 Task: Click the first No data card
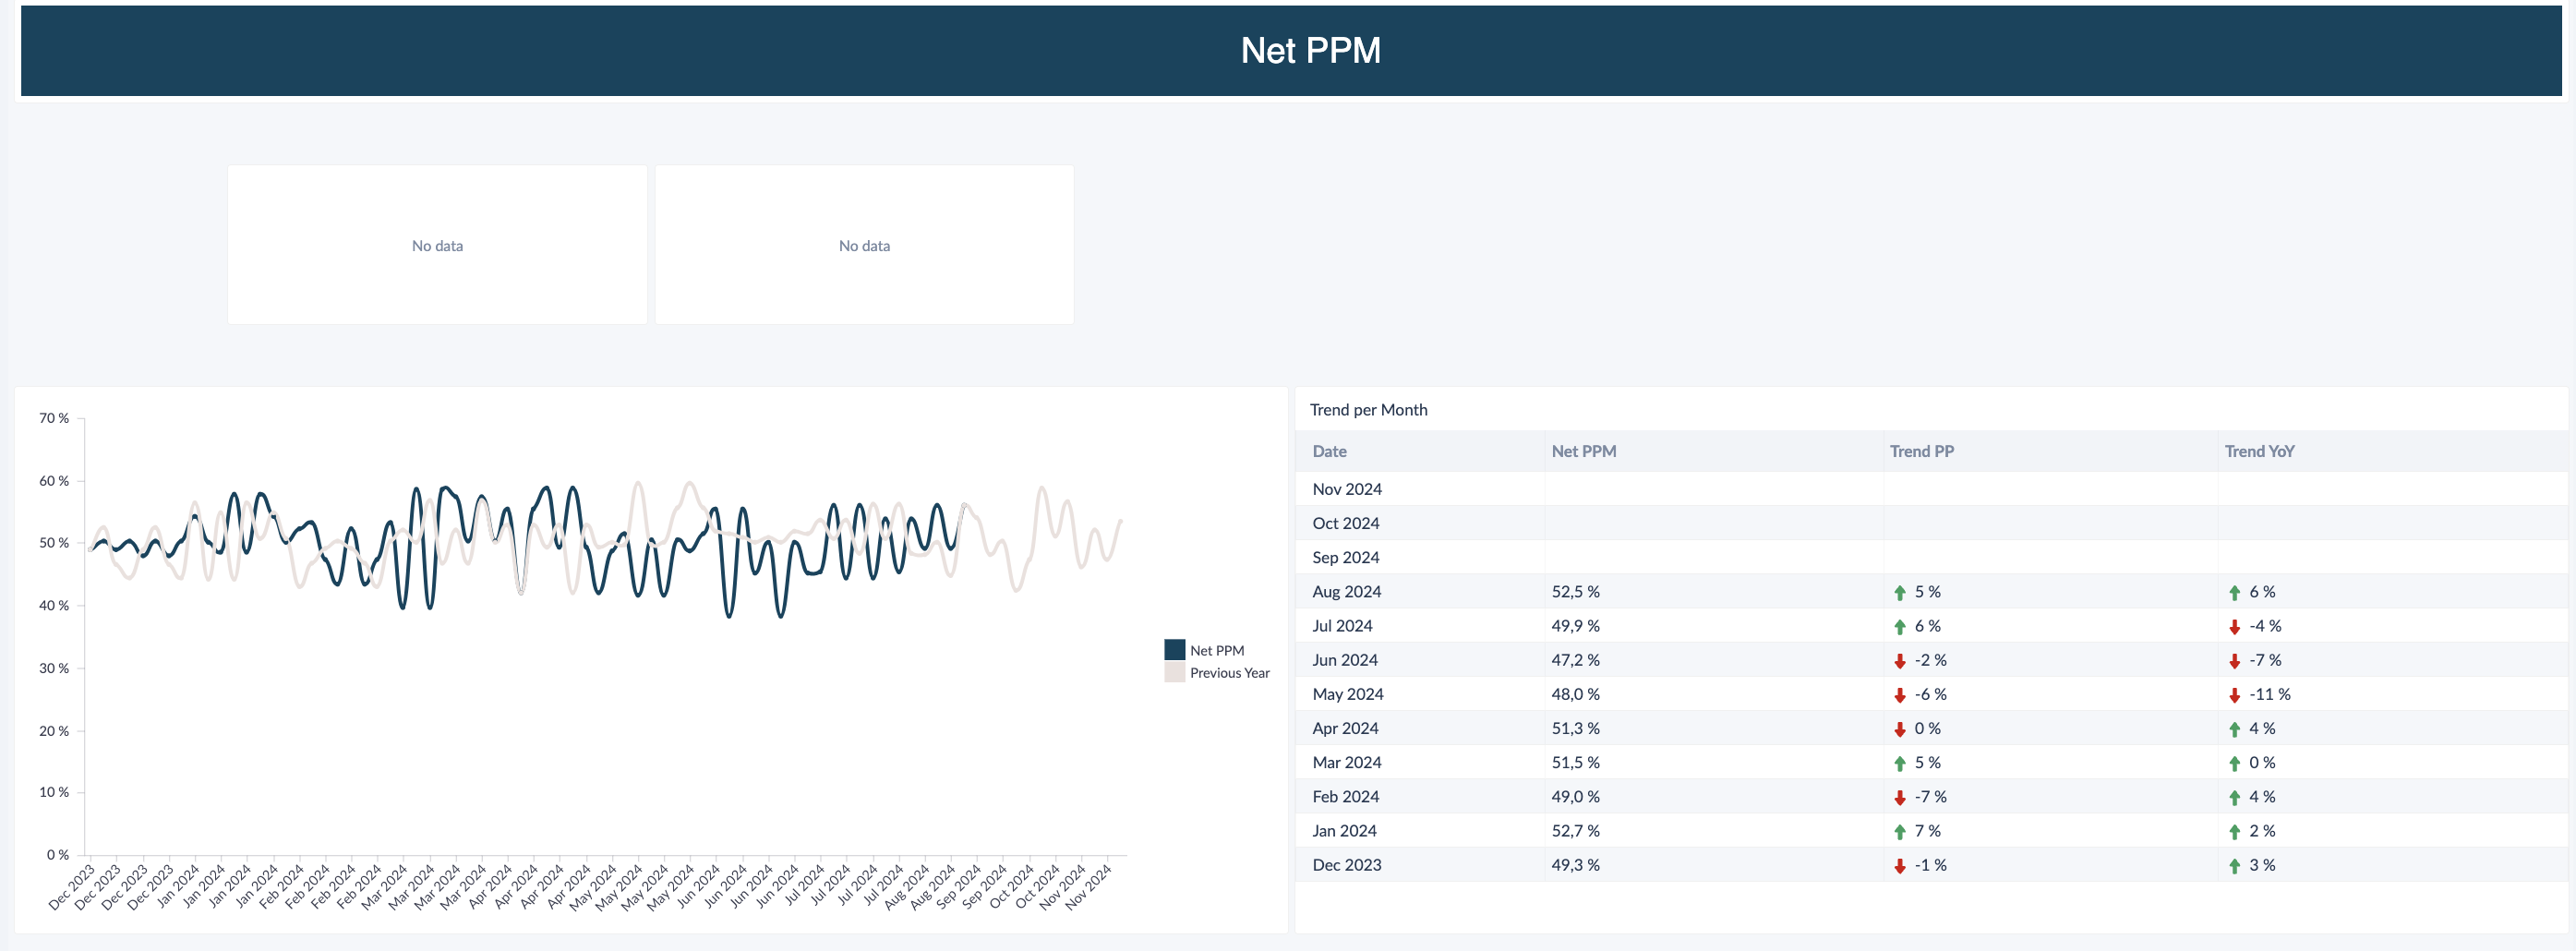pyautogui.click(x=437, y=245)
